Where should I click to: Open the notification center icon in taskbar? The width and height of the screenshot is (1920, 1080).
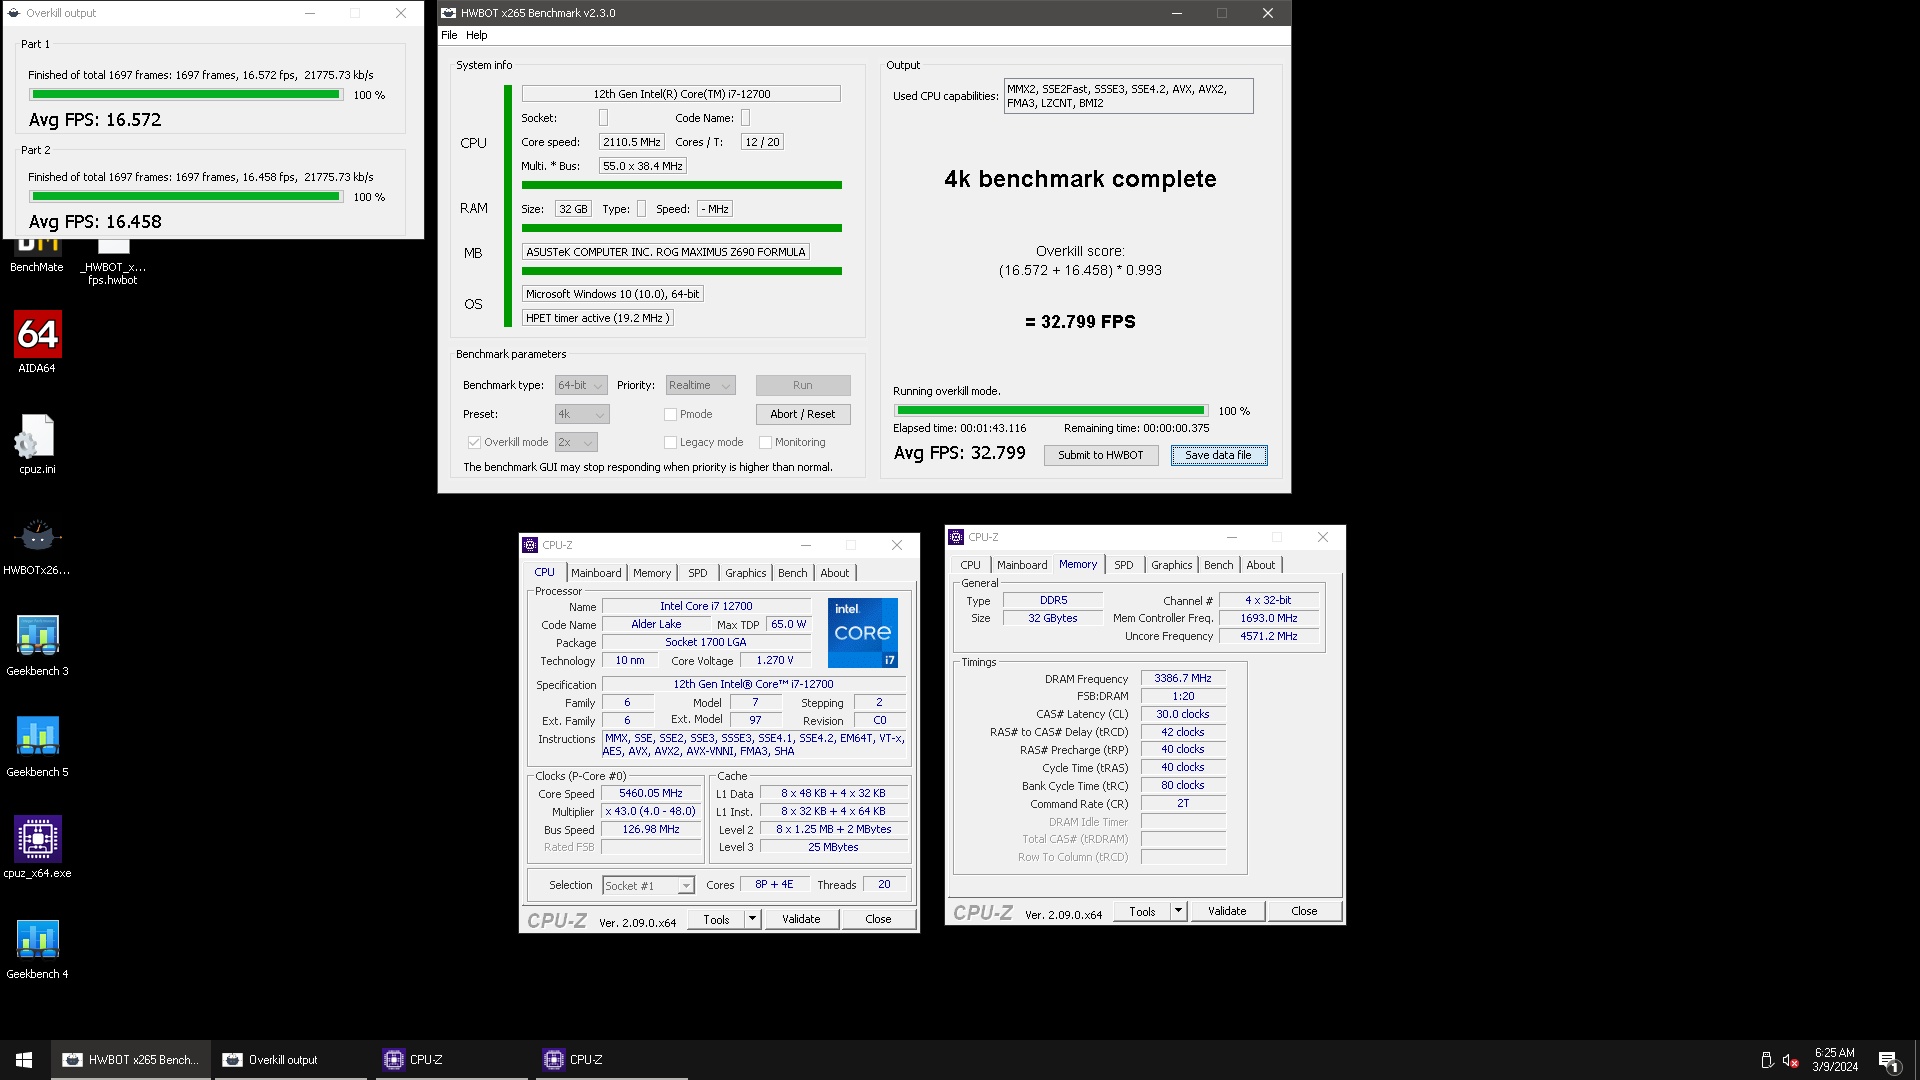[1889, 1061]
